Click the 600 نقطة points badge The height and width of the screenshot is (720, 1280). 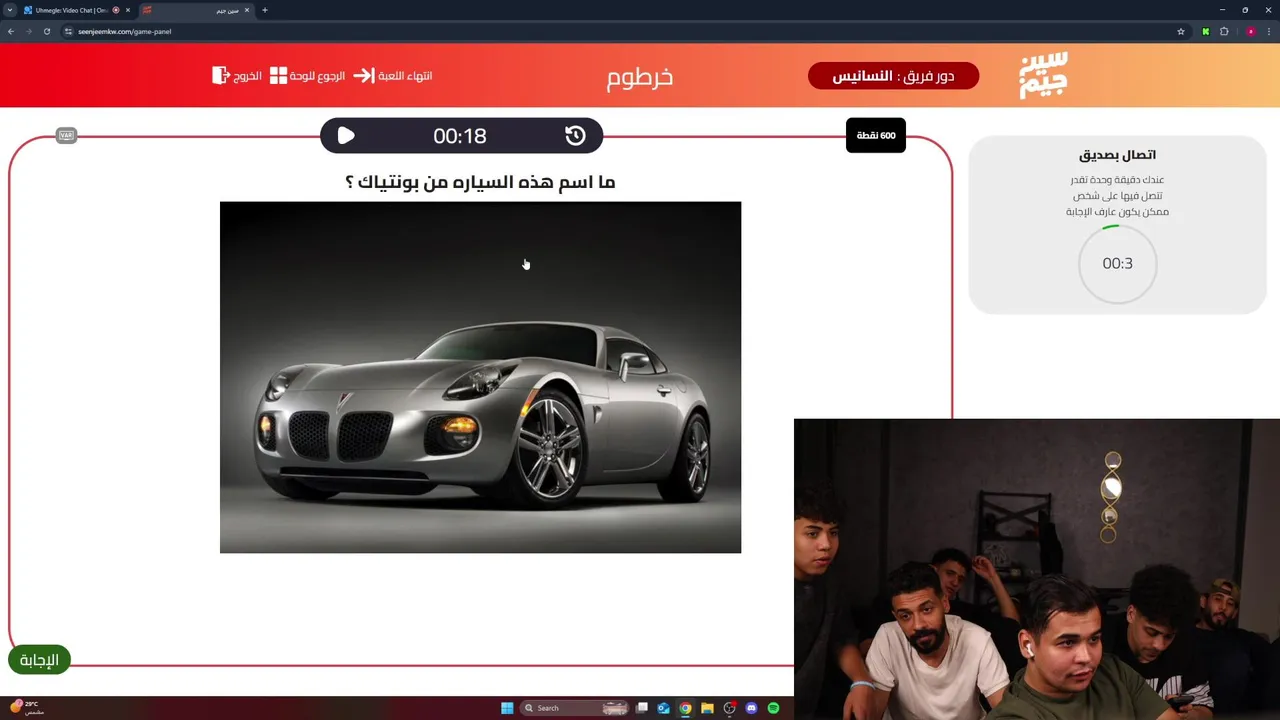tap(875, 135)
